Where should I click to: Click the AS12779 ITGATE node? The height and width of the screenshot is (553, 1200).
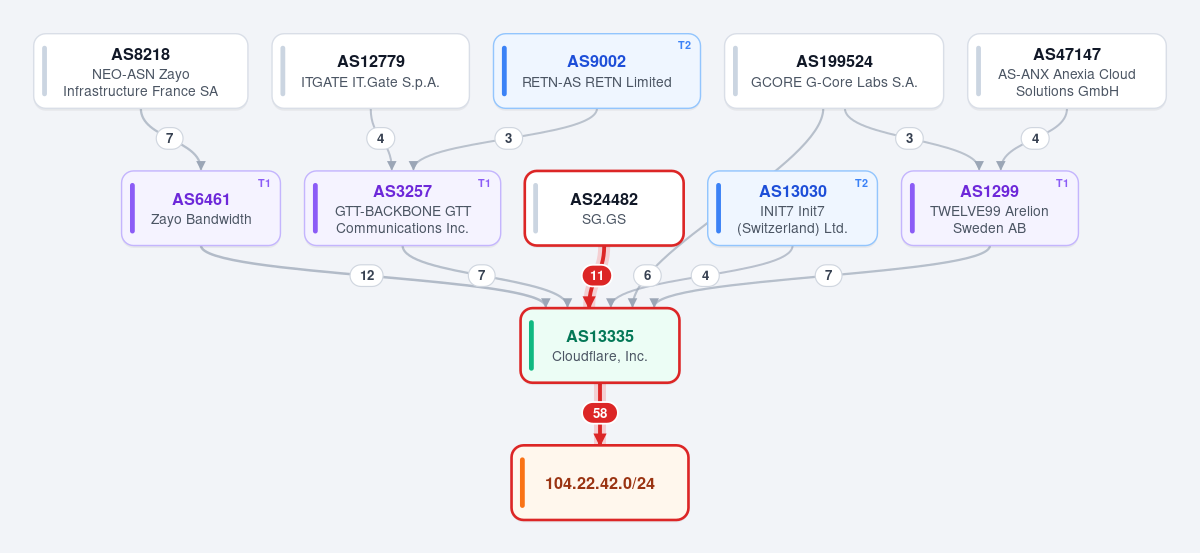[371, 71]
